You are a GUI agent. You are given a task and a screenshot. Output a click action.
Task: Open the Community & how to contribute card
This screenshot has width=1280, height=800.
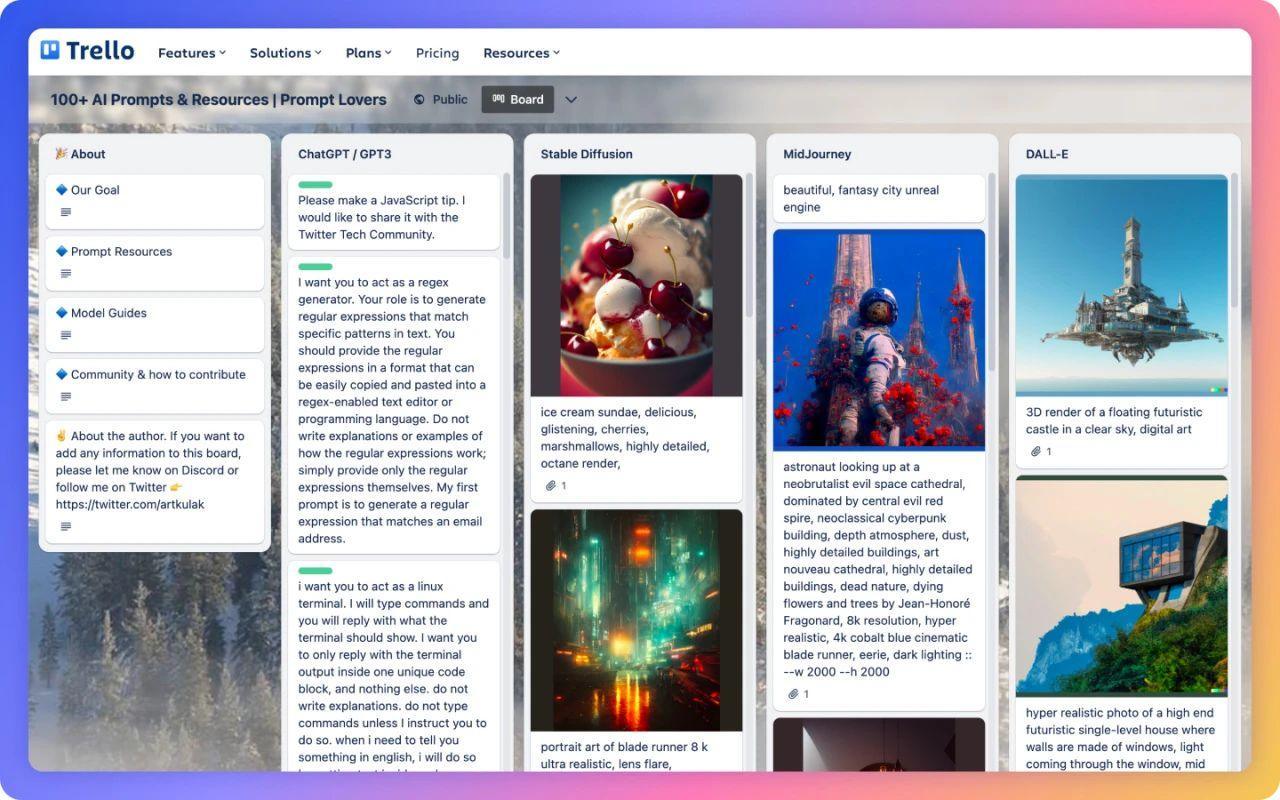click(x=155, y=386)
